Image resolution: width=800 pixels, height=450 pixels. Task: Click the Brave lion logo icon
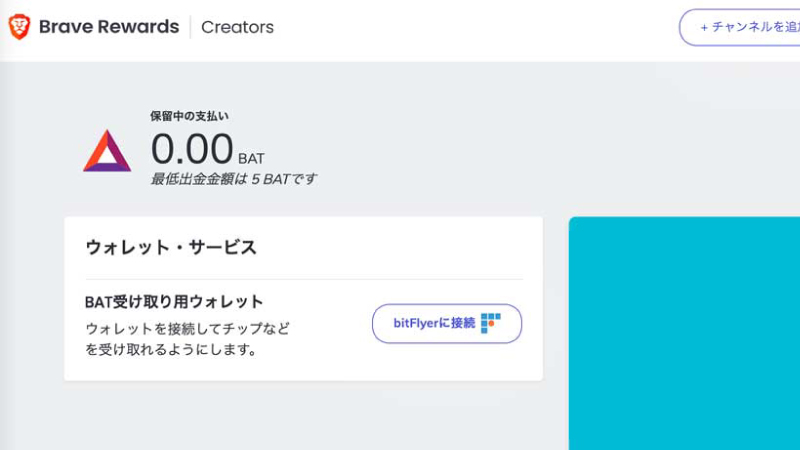coord(19,27)
